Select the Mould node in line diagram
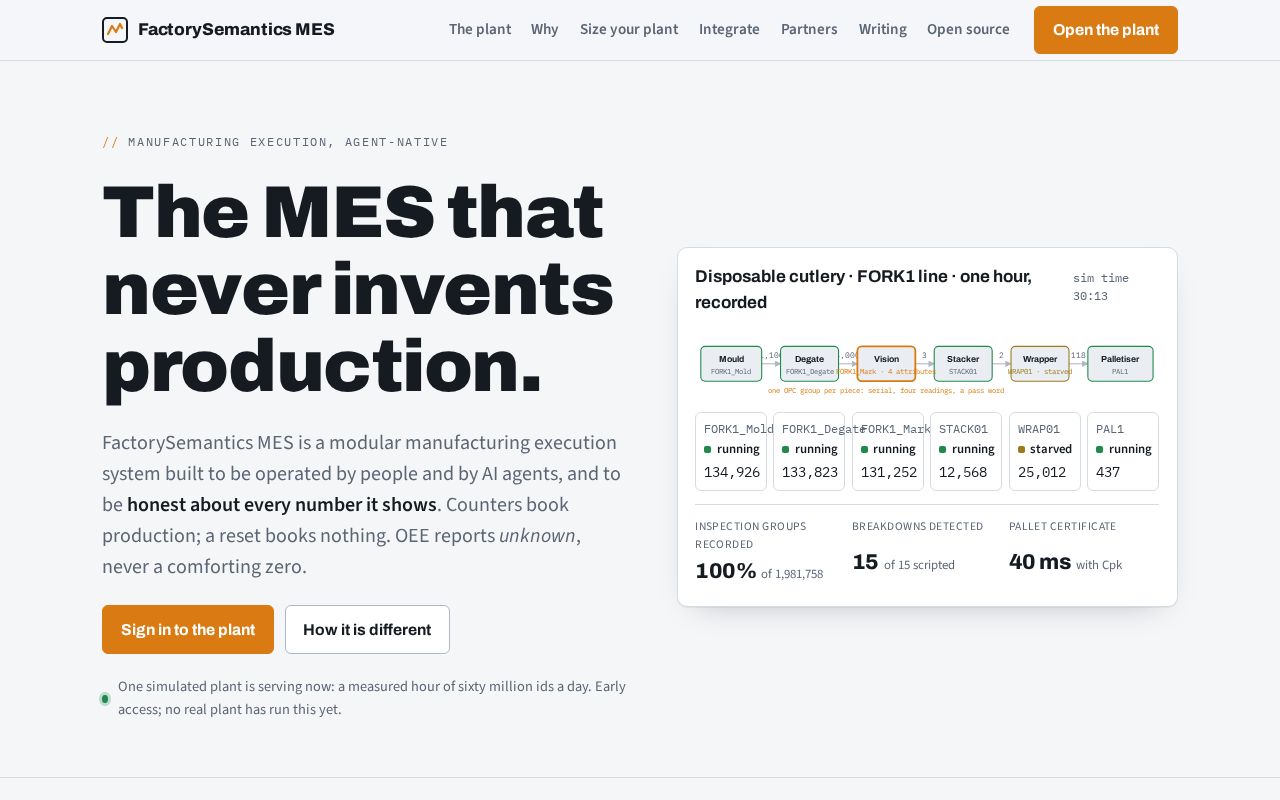Viewport: 1280px width, 800px height. (x=731, y=364)
